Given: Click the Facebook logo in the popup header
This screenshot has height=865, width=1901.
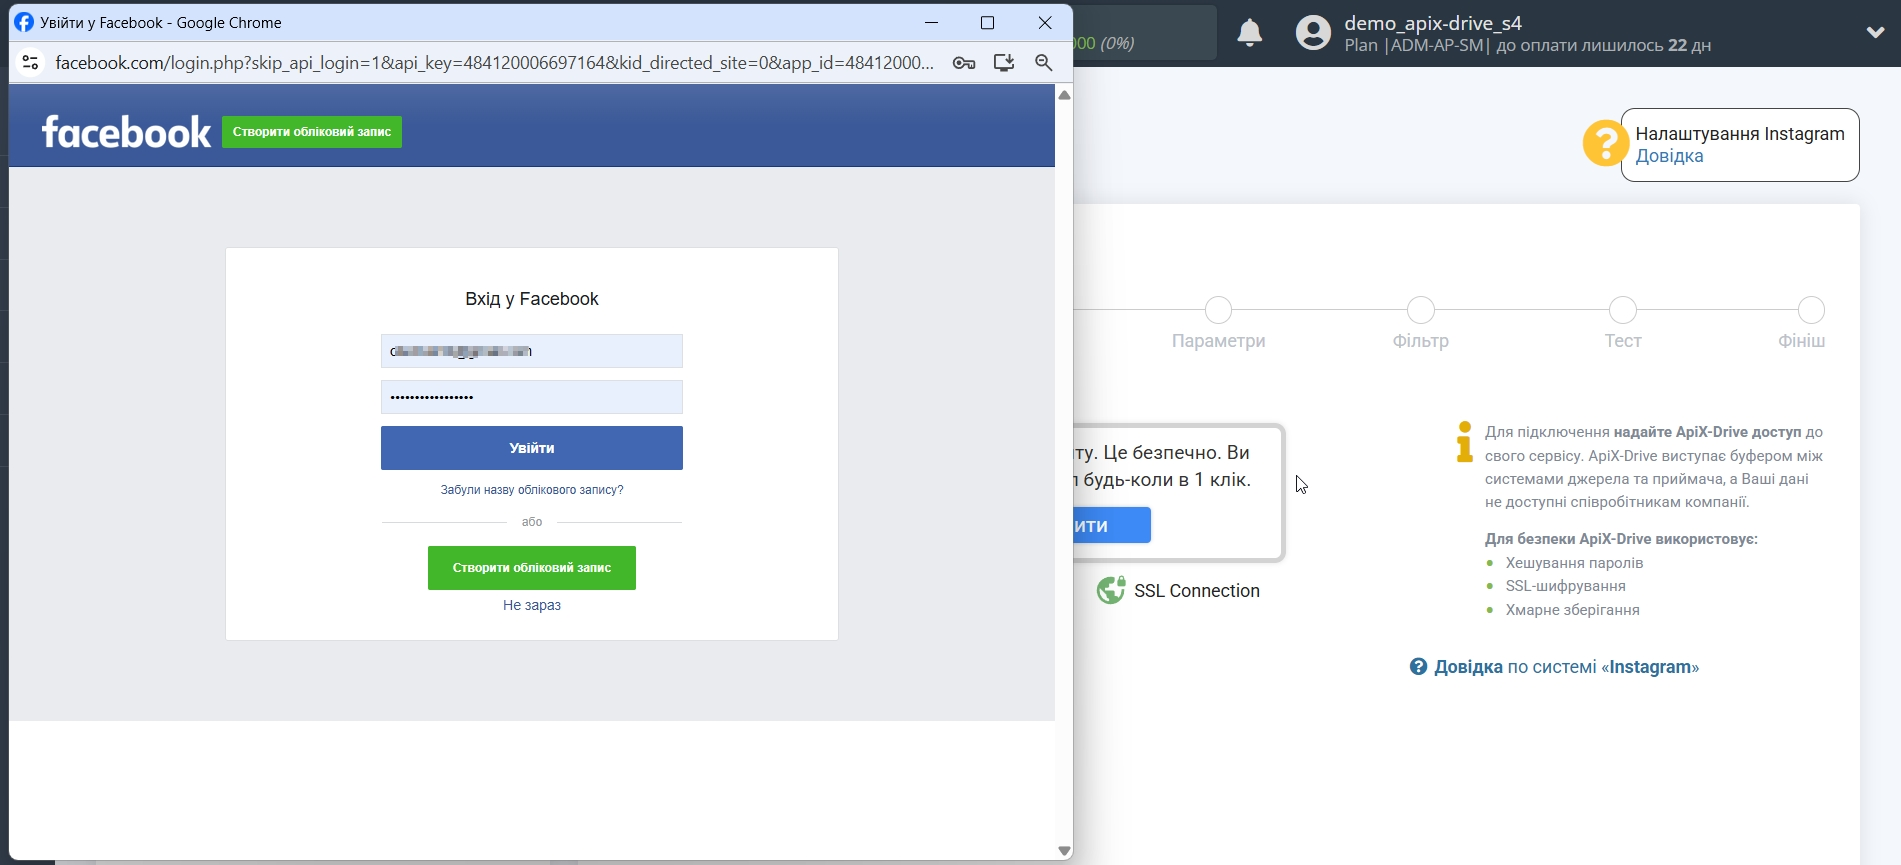Looking at the screenshot, I should coord(126,132).
